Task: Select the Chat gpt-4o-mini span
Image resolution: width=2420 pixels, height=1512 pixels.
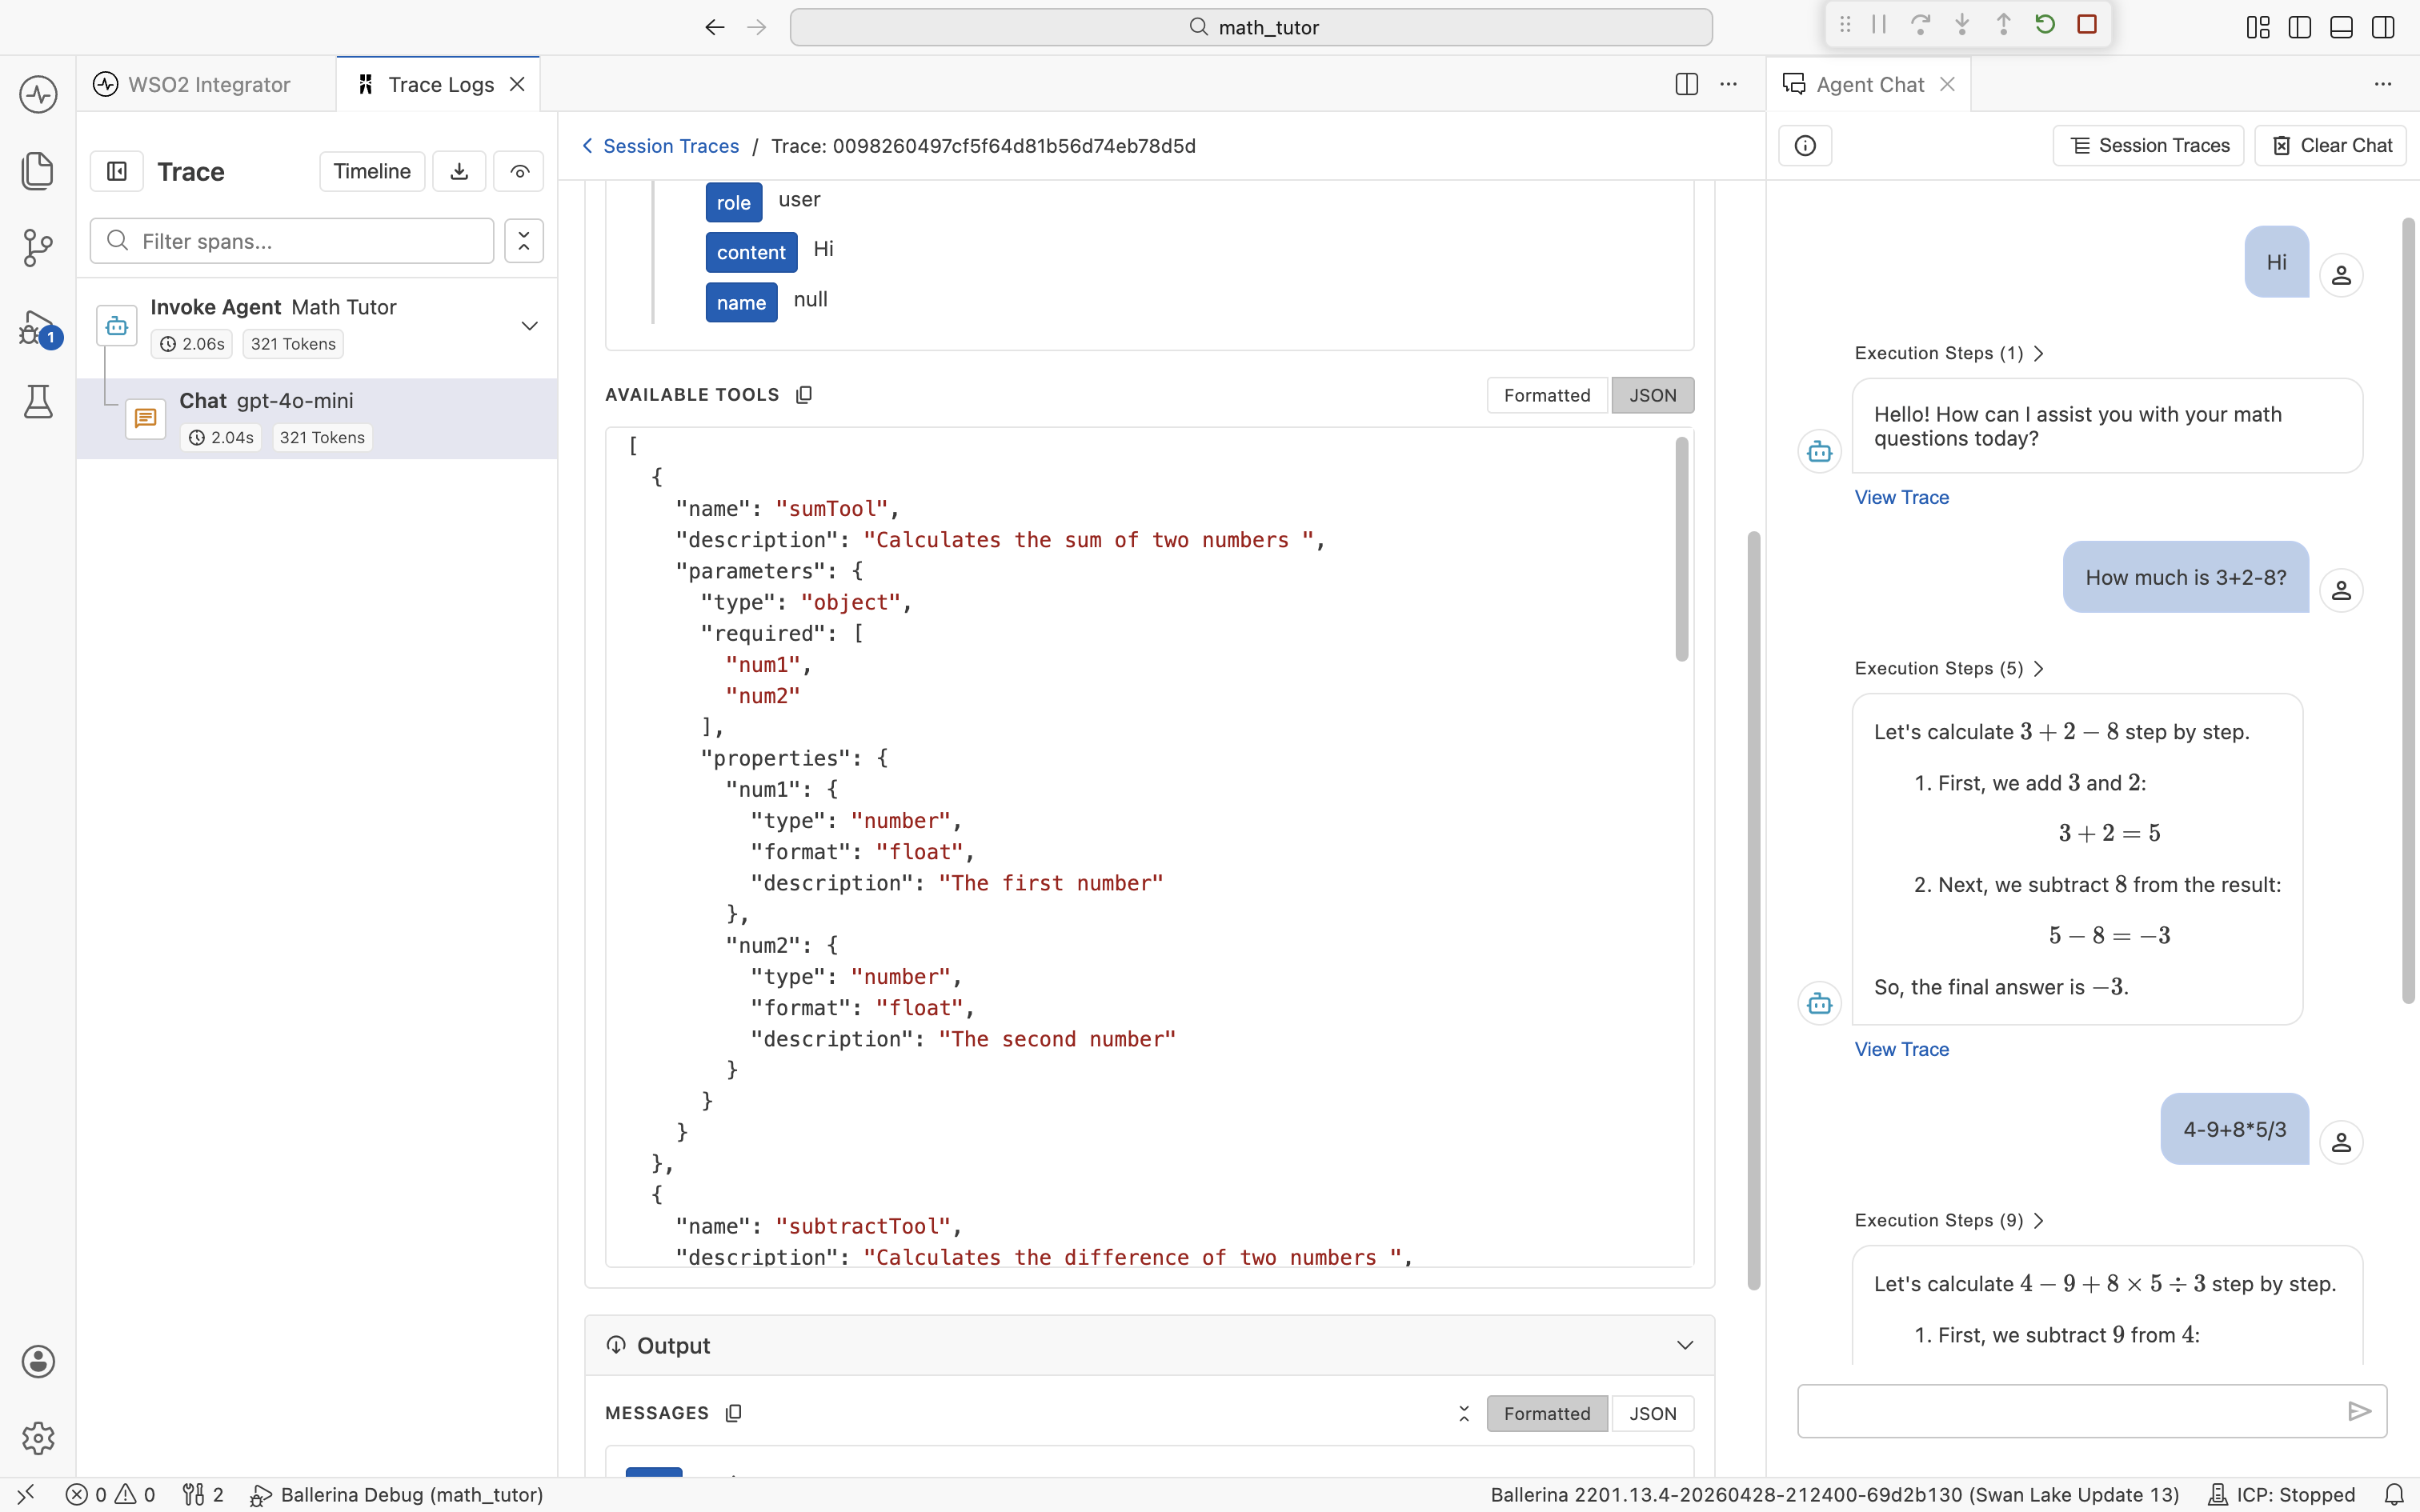Action: click(317, 419)
